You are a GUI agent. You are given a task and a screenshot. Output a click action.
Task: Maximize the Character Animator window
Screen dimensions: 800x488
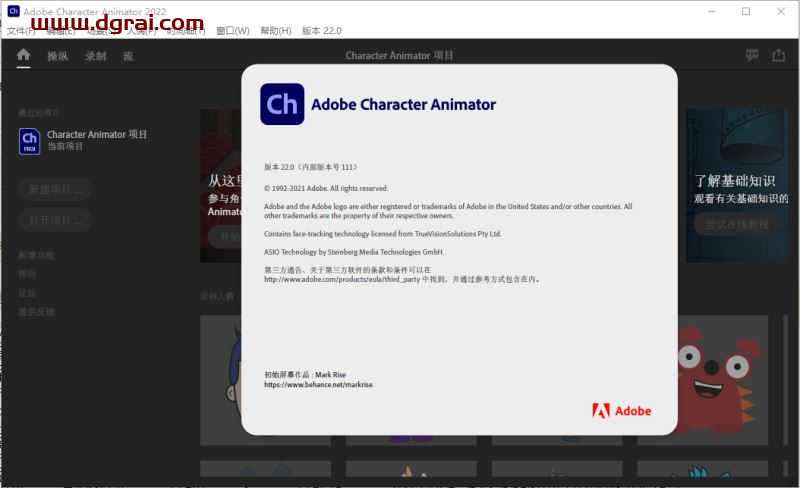[x=746, y=11]
